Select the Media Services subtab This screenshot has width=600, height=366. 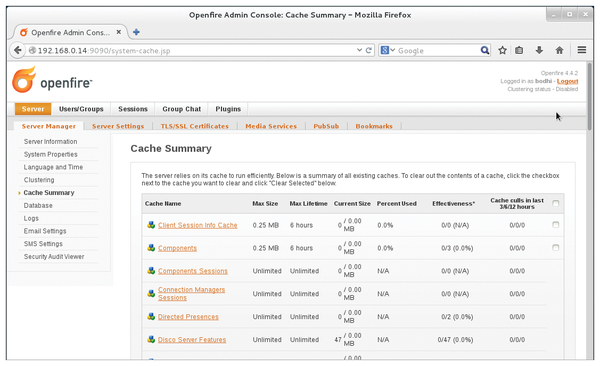click(x=271, y=126)
